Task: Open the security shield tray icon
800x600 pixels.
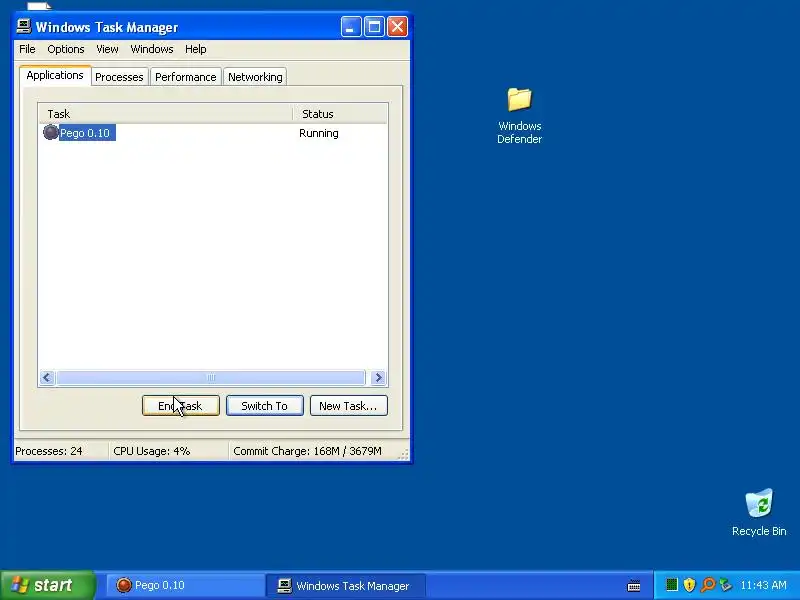Action: tap(689, 585)
